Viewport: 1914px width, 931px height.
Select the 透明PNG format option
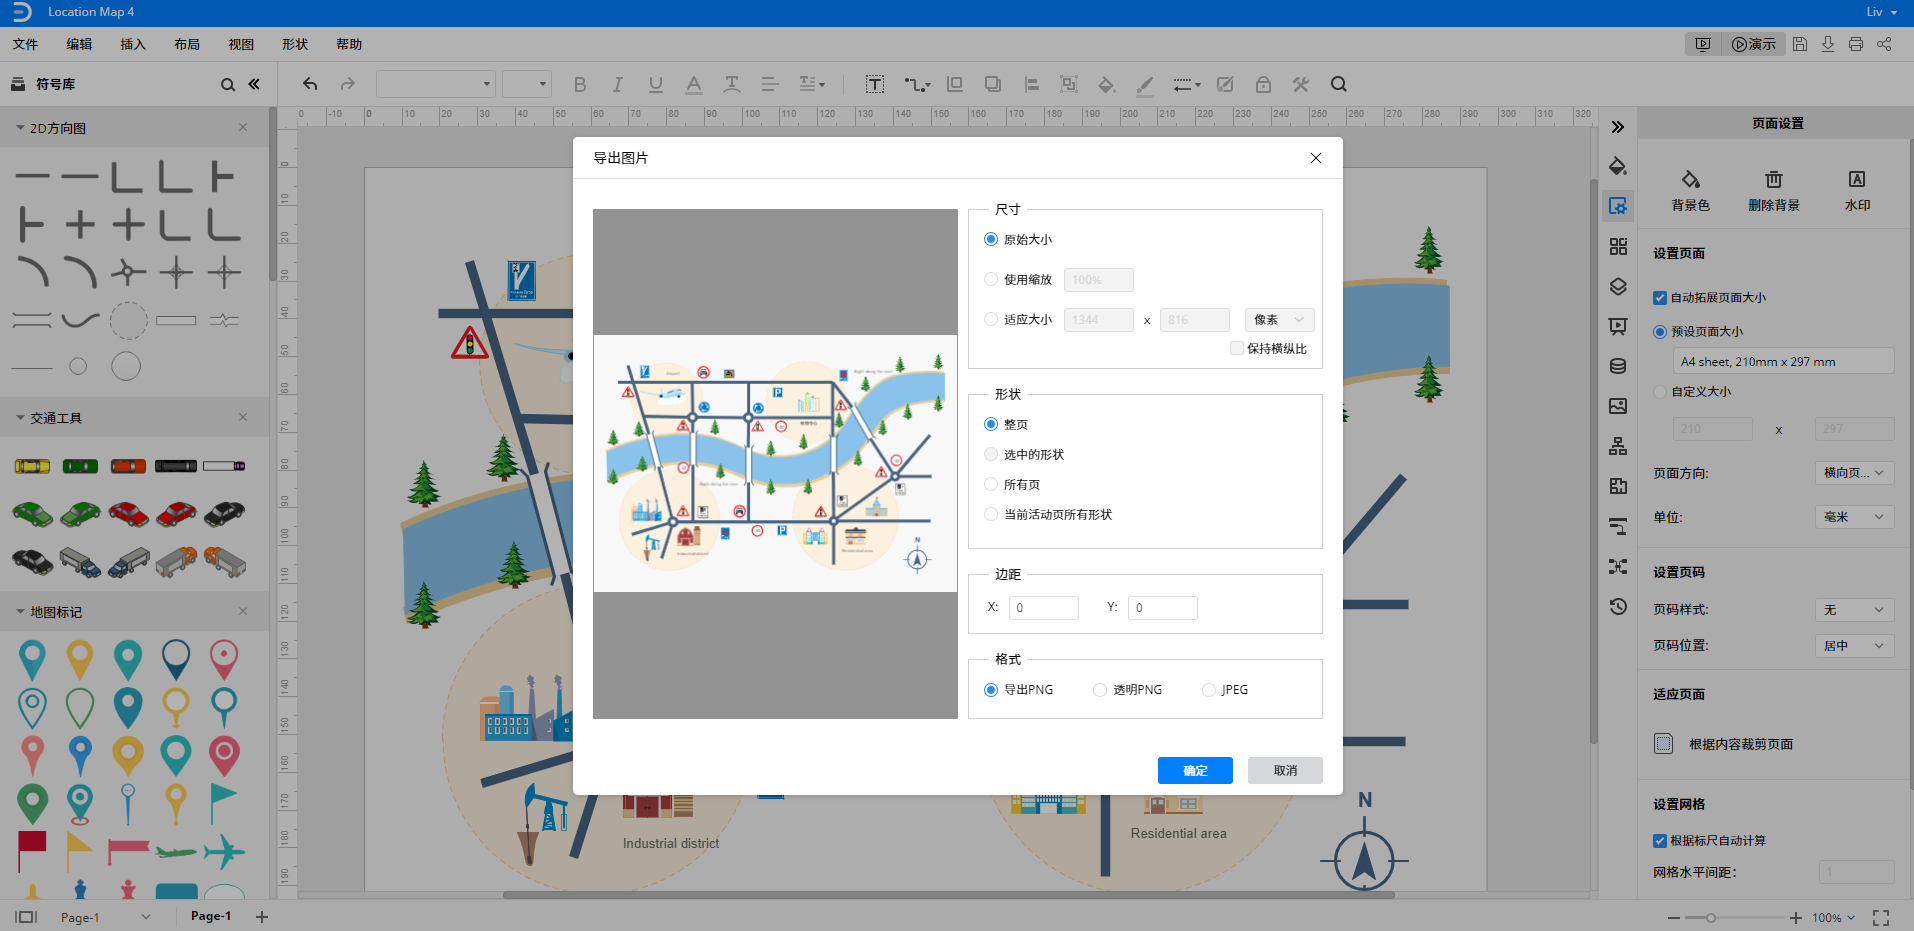pos(1100,690)
